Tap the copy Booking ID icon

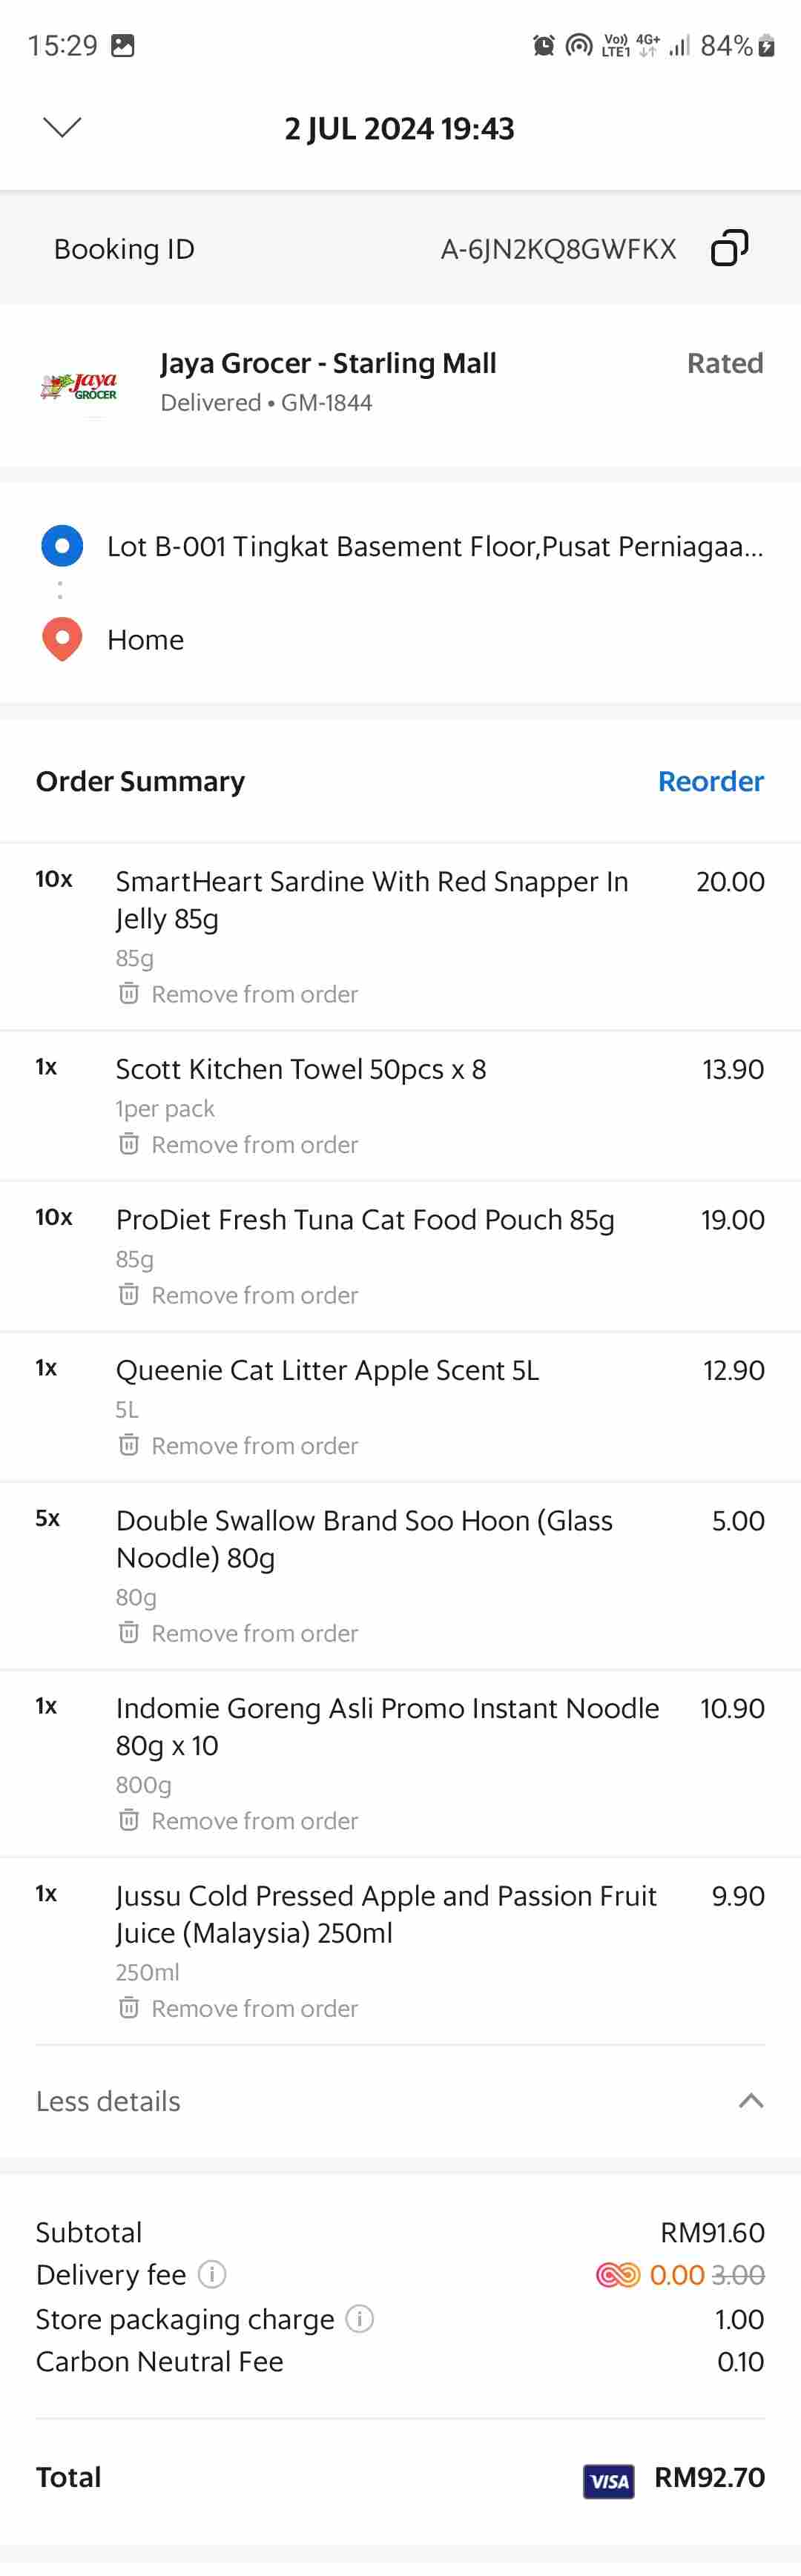click(x=729, y=248)
